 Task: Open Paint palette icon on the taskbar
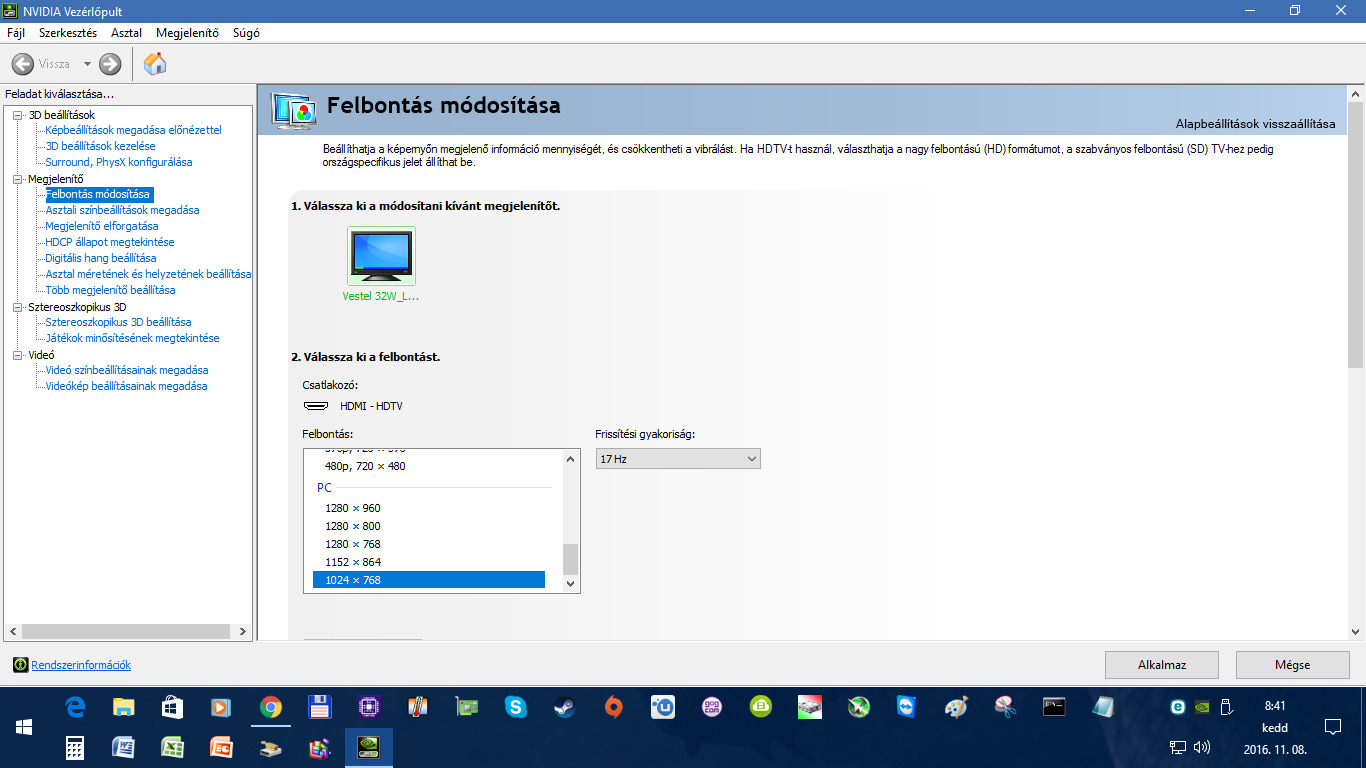[x=956, y=708]
